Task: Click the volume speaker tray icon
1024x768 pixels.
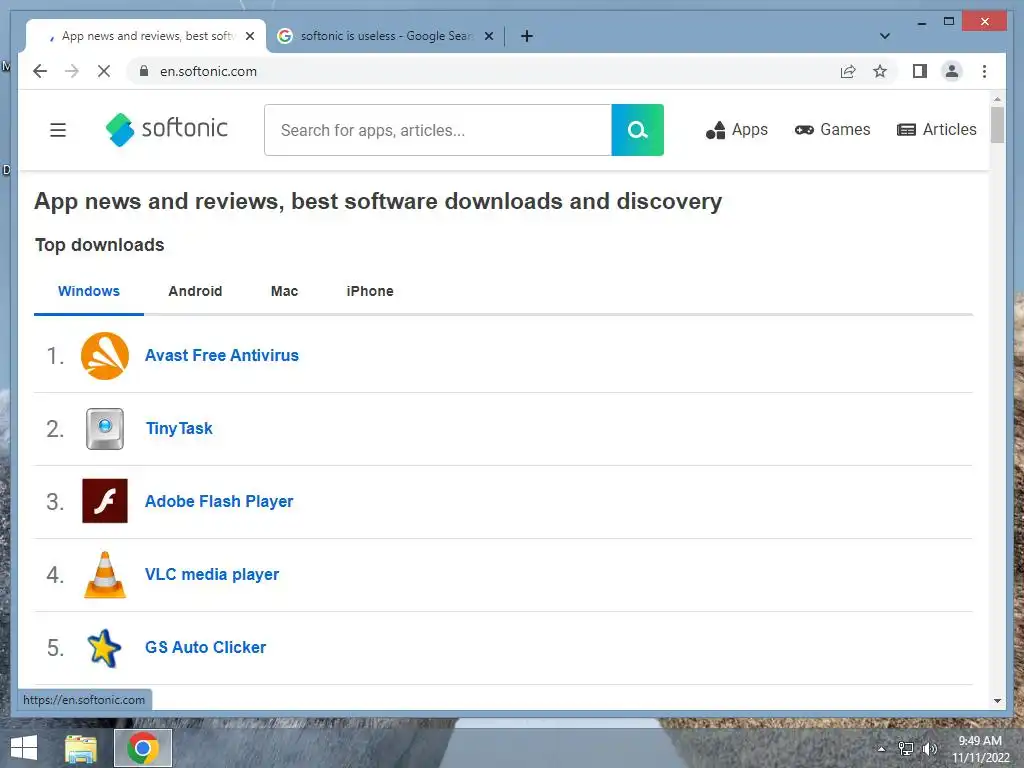Action: pos(929,748)
